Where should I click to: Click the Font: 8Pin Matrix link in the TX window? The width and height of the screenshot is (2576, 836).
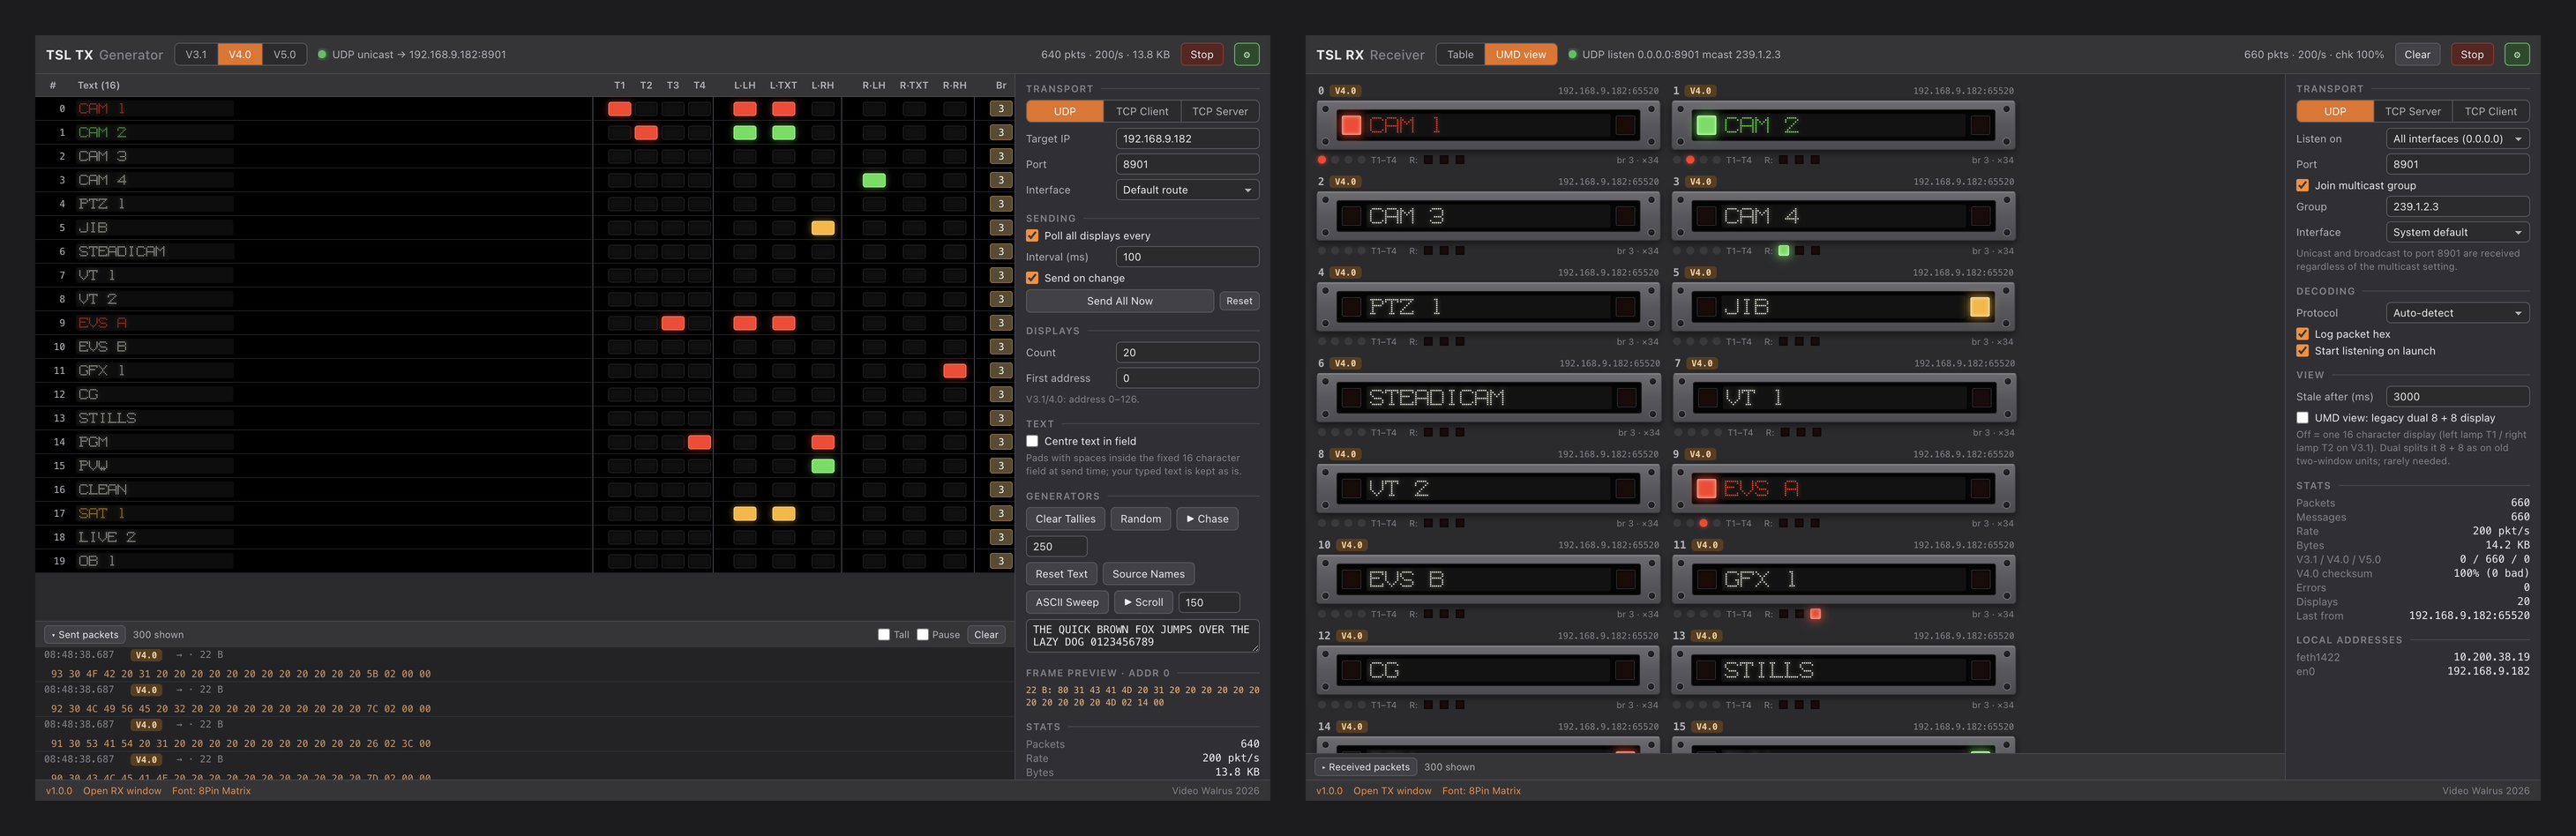[x=211, y=791]
